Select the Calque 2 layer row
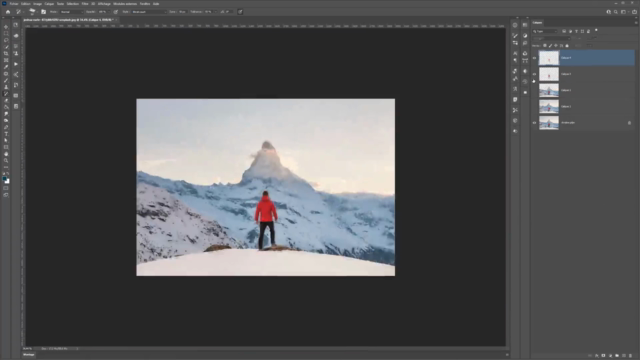Image resolution: width=640 pixels, height=360 pixels. coord(587,90)
